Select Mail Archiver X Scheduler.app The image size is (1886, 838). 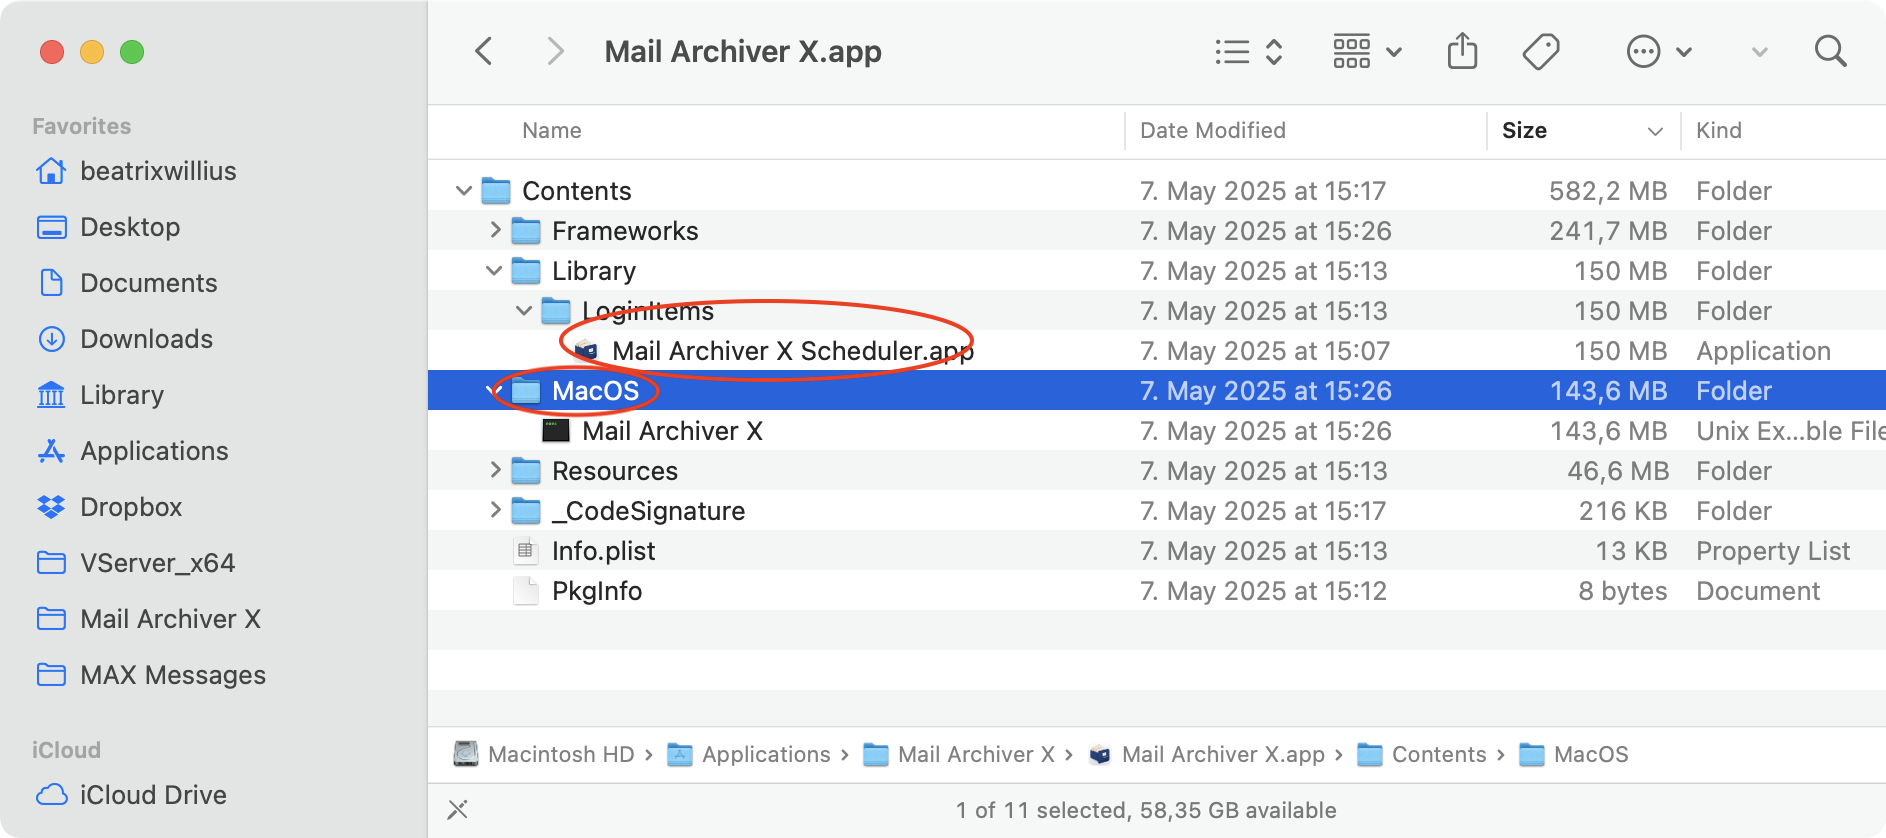point(1157,350)
